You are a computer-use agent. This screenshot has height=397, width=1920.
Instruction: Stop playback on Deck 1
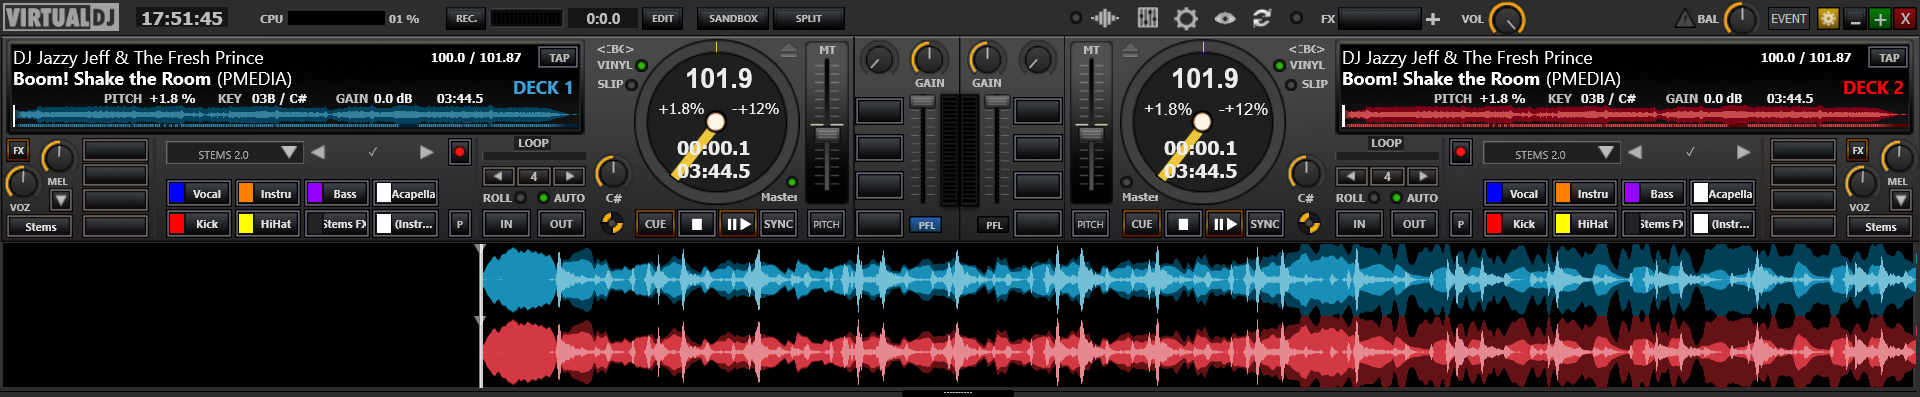(696, 224)
